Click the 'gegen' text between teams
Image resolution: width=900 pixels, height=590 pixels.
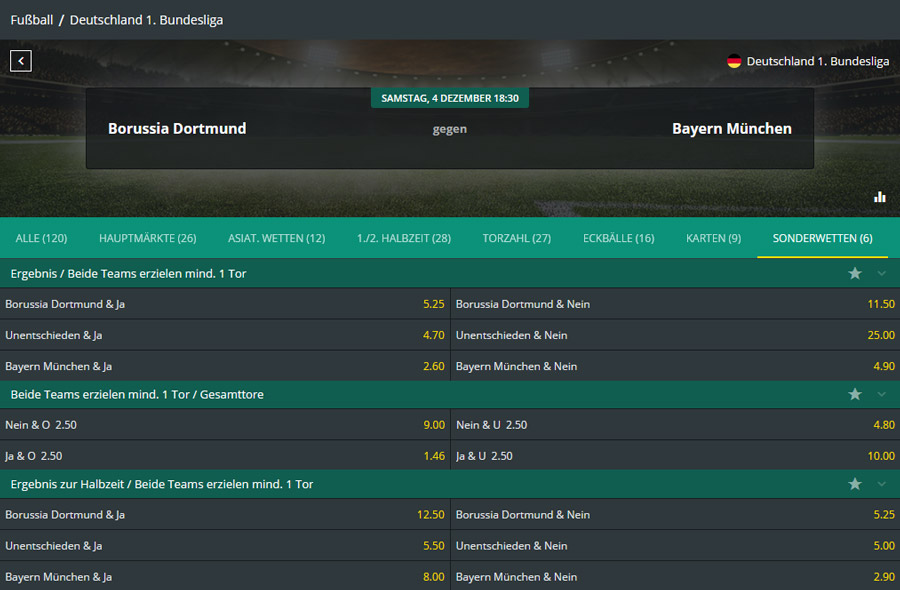click(x=449, y=129)
